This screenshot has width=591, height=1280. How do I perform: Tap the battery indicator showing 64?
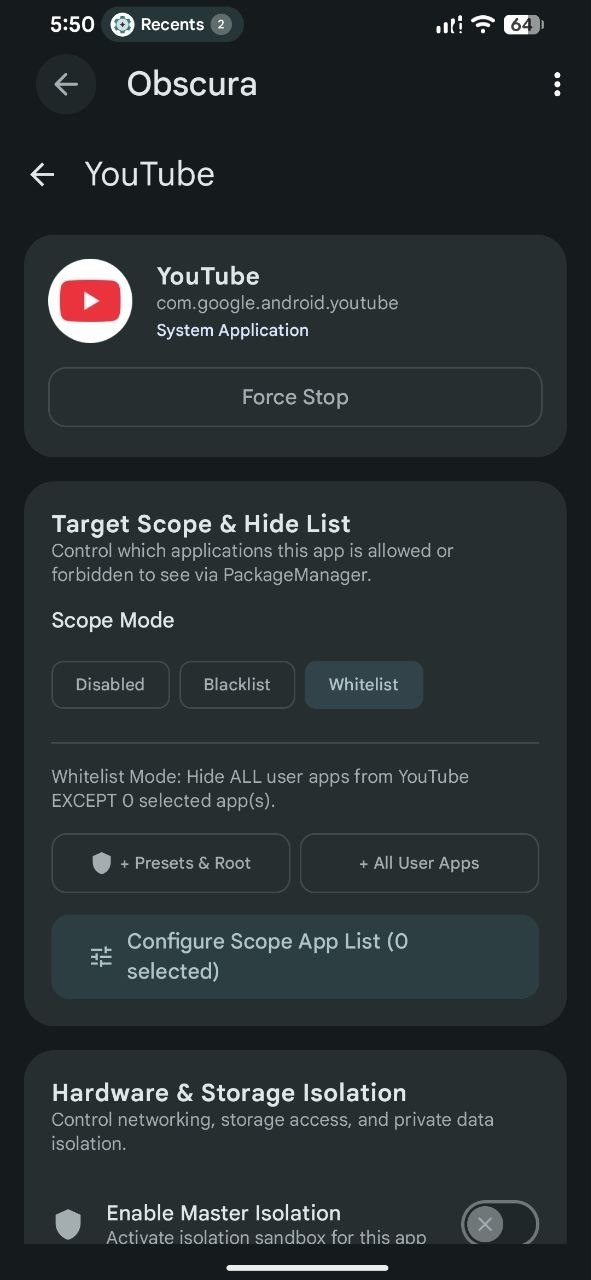pyautogui.click(x=523, y=25)
